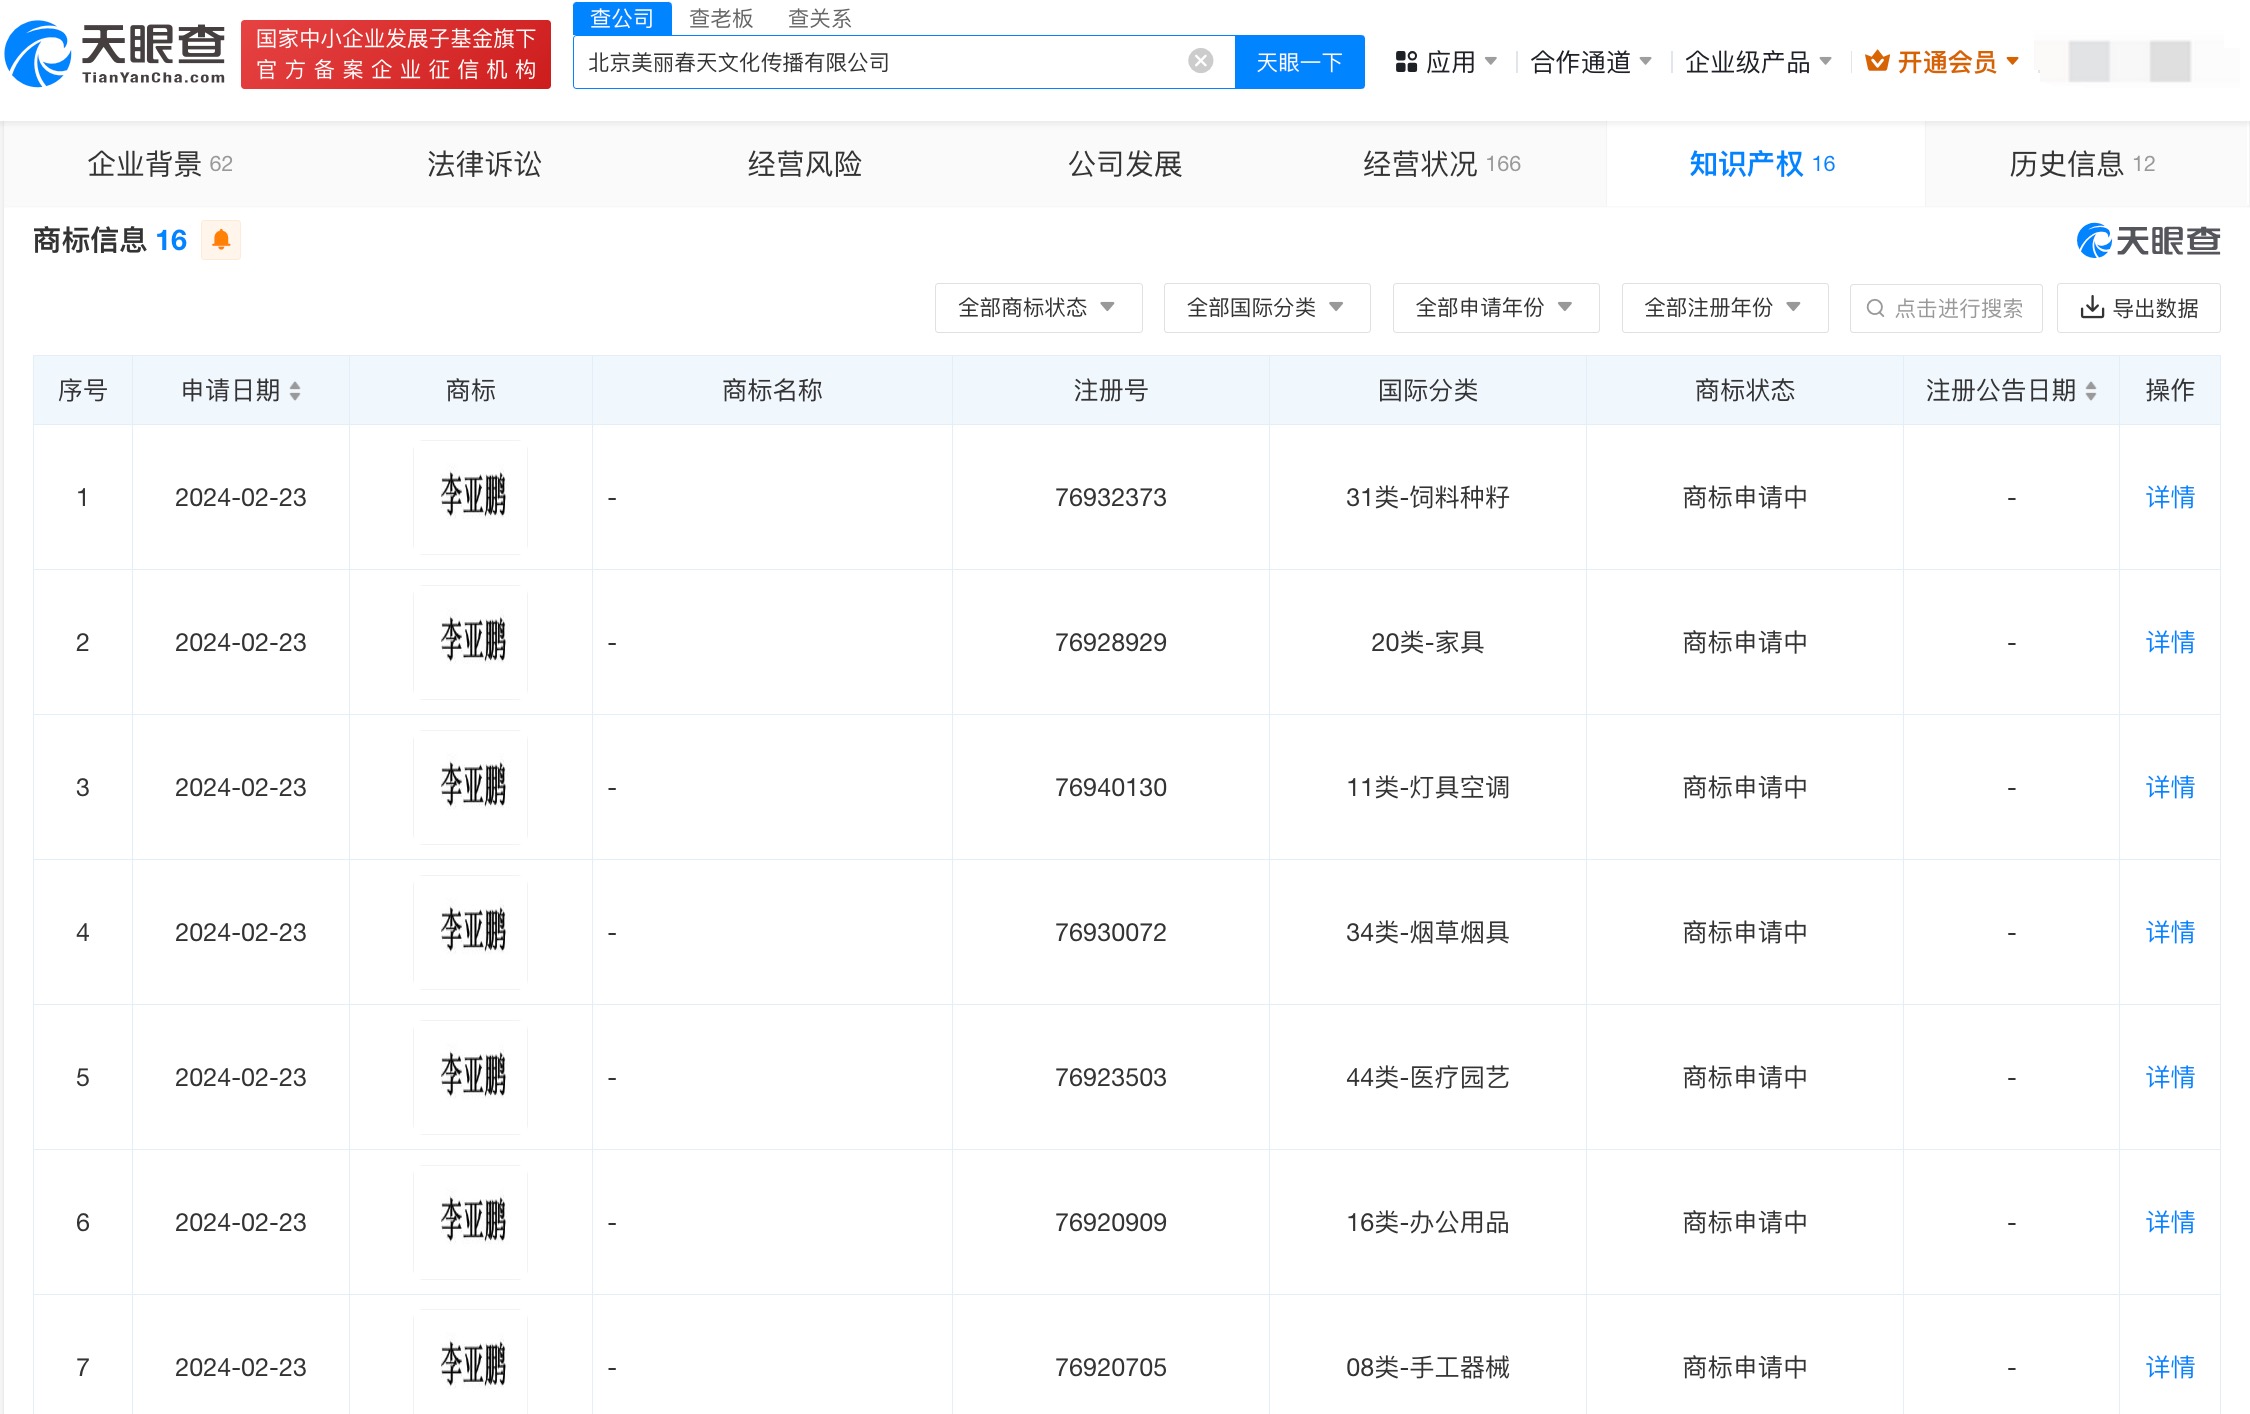Screen dimensions: 2250x1414
Task: Click the 开通会员 crown icon
Action: (x=1878, y=62)
